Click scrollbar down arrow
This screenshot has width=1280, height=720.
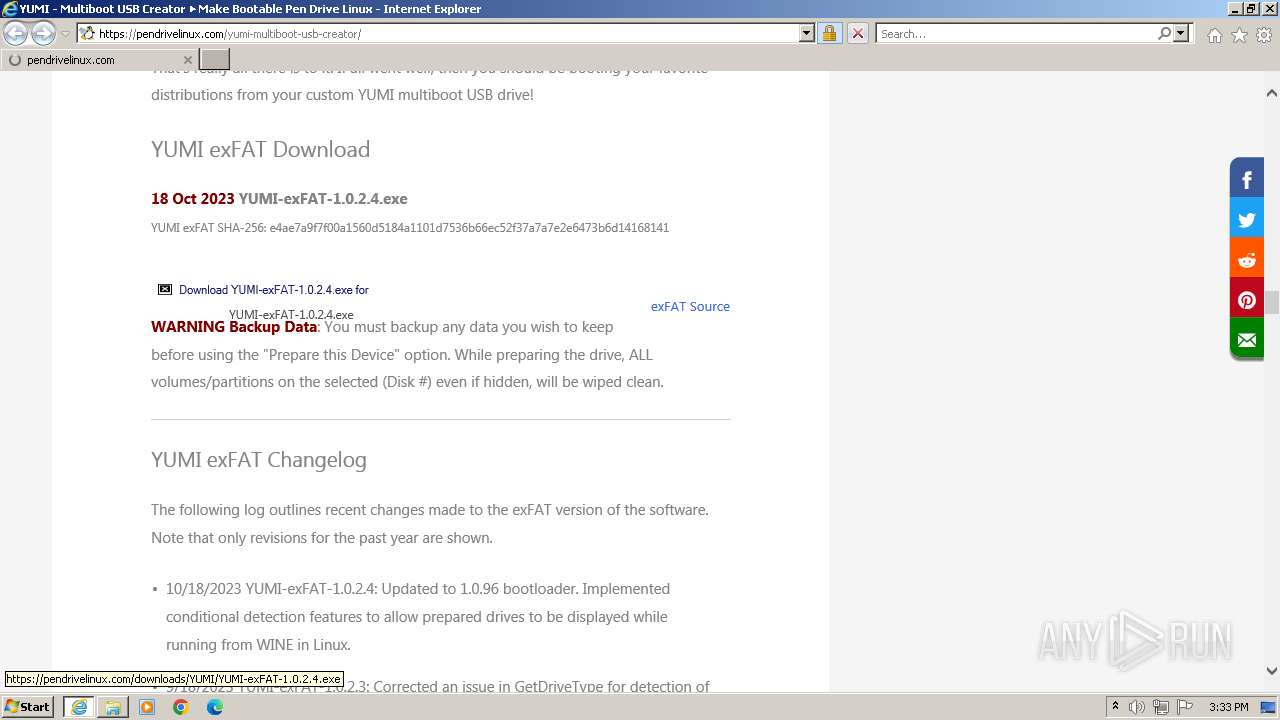click(1271, 671)
